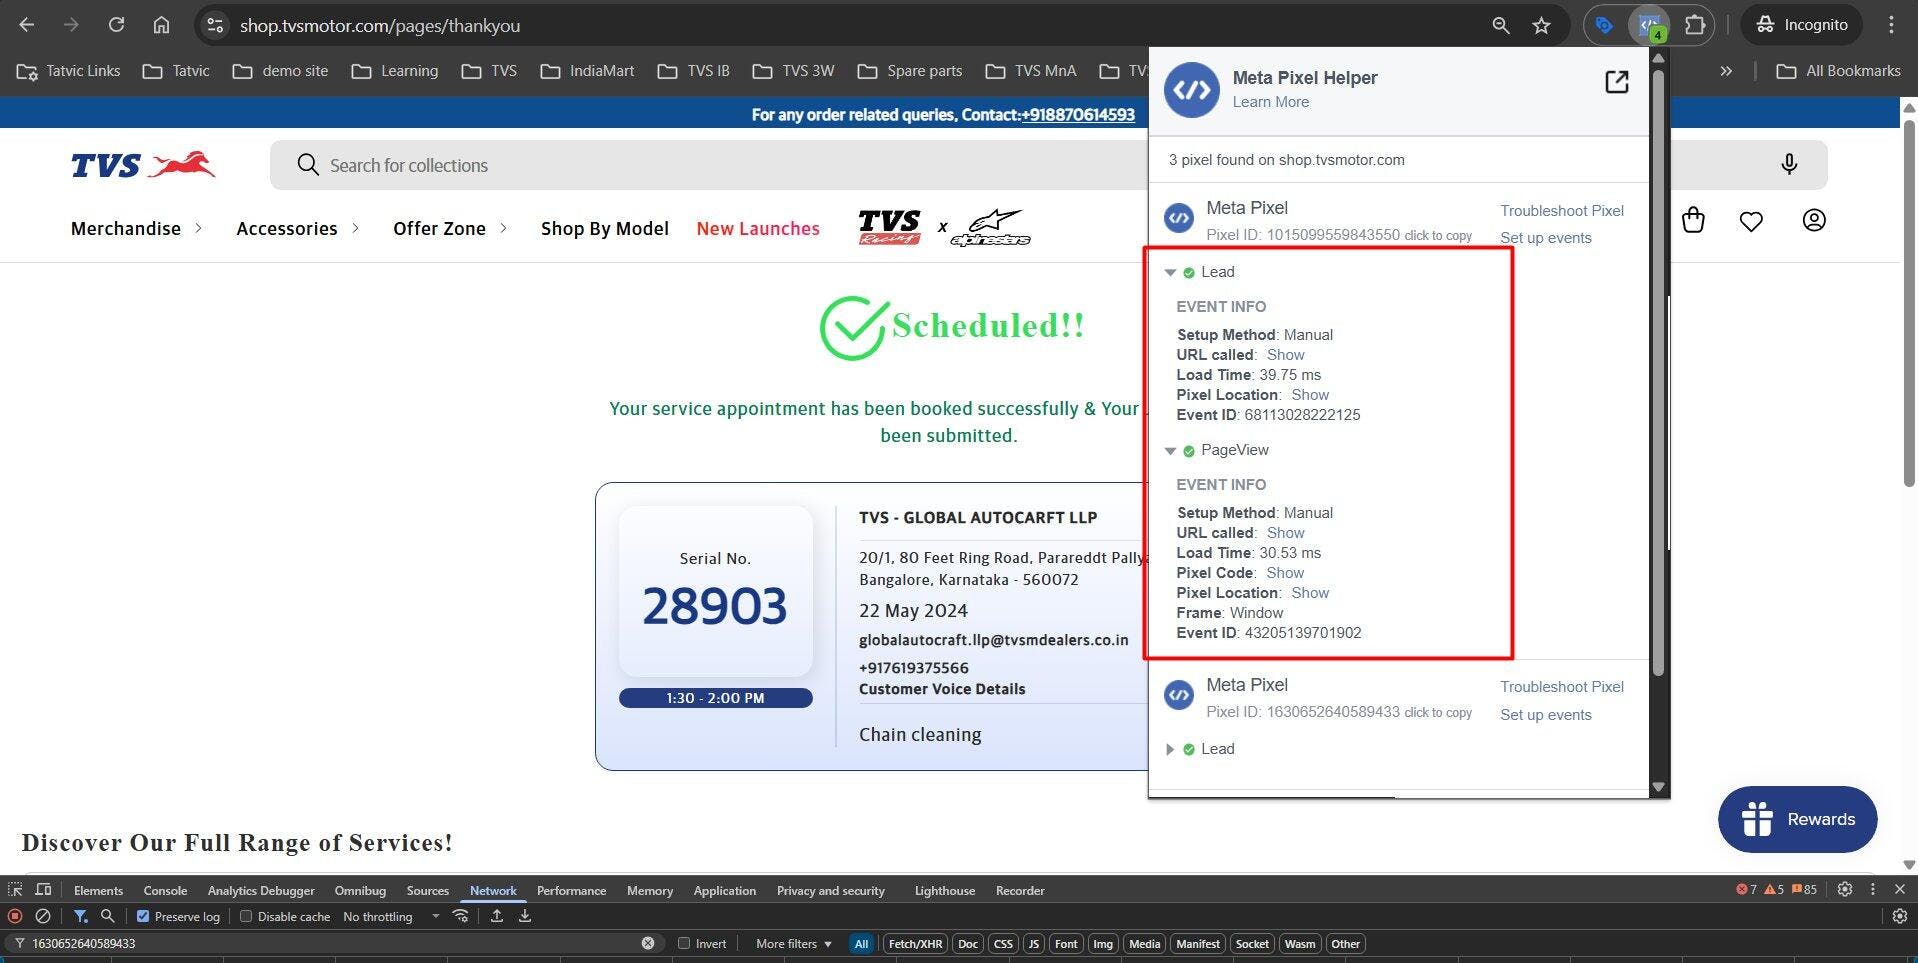The width and height of the screenshot is (1918, 963).
Task: Click the Search for collections field
Action: click(x=700, y=165)
